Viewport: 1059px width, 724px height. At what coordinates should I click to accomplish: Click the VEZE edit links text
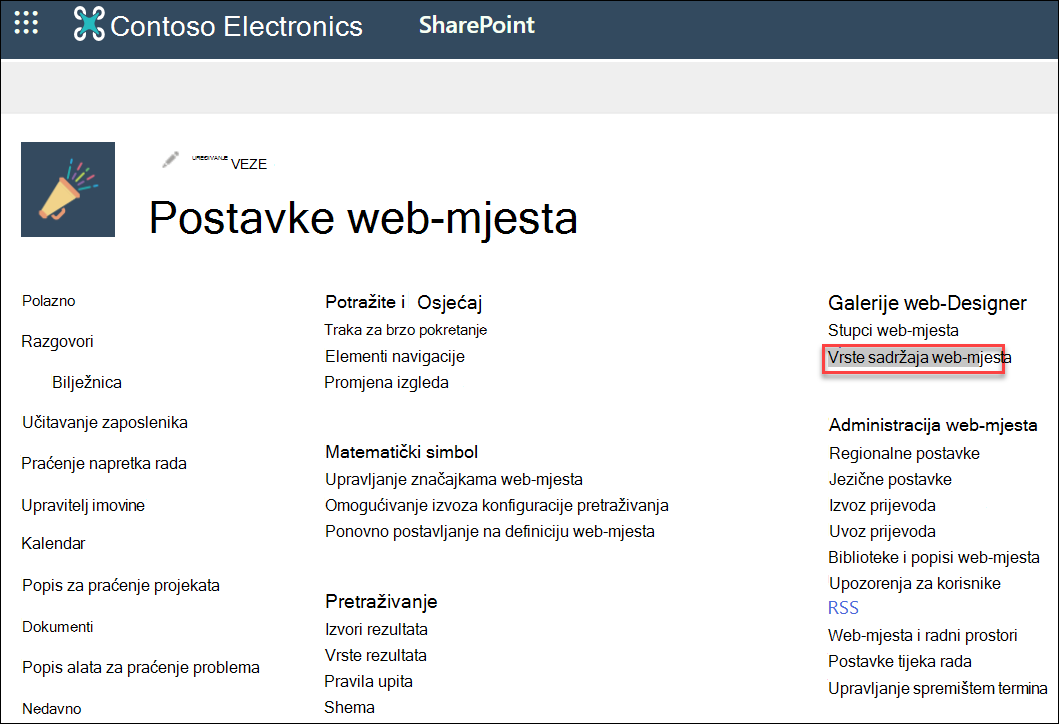pyautogui.click(x=249, y=164)
